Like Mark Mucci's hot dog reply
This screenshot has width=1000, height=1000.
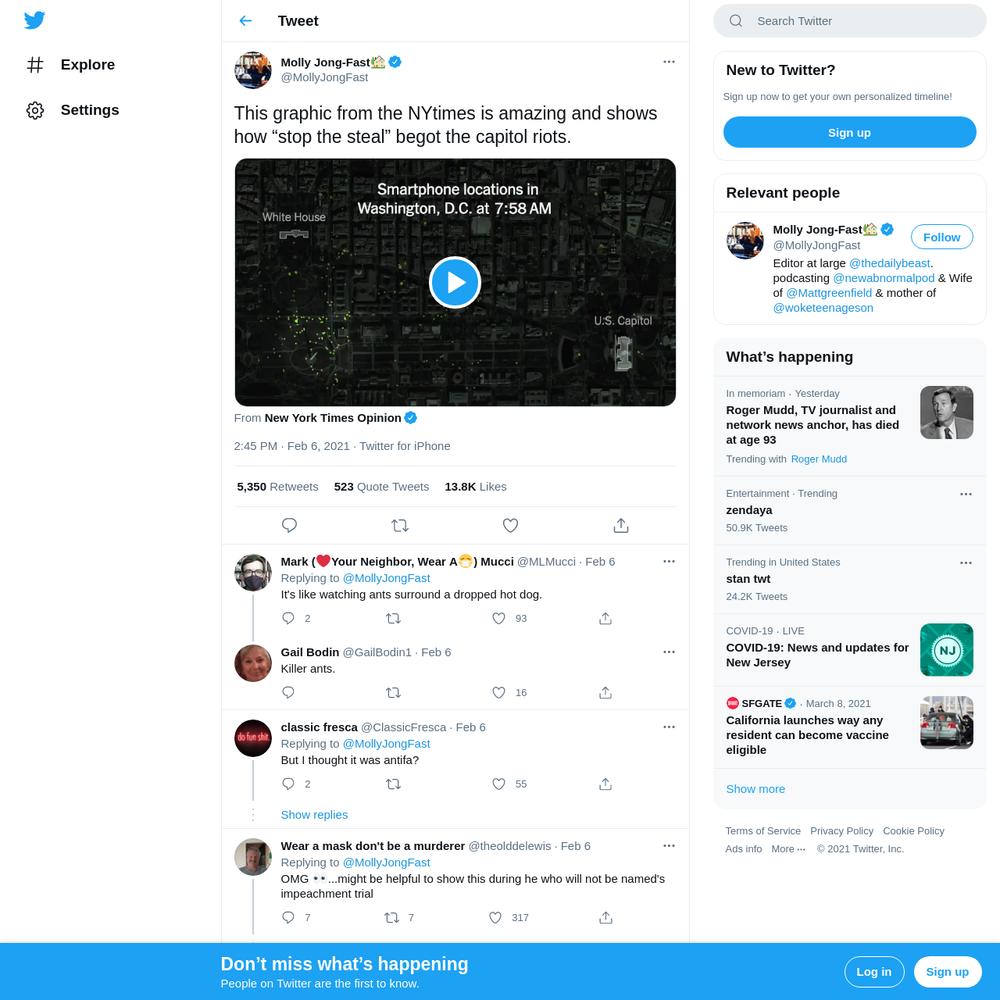(x=499, y=619)
